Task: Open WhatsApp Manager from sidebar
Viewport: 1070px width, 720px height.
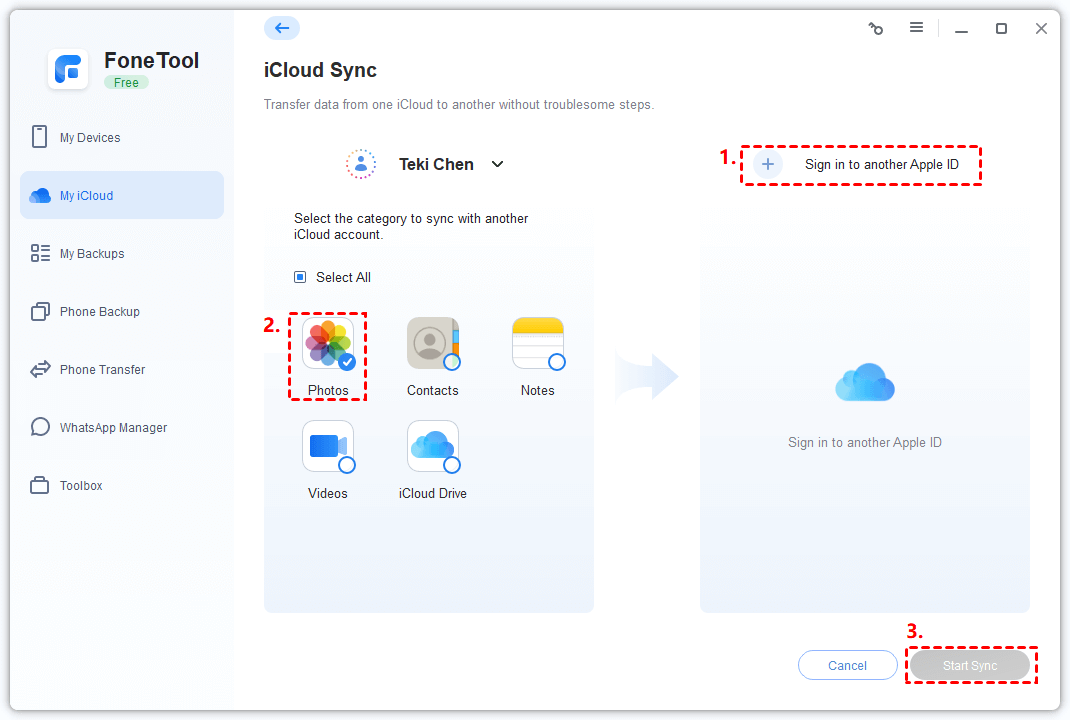Action: [x=113, y=428]
